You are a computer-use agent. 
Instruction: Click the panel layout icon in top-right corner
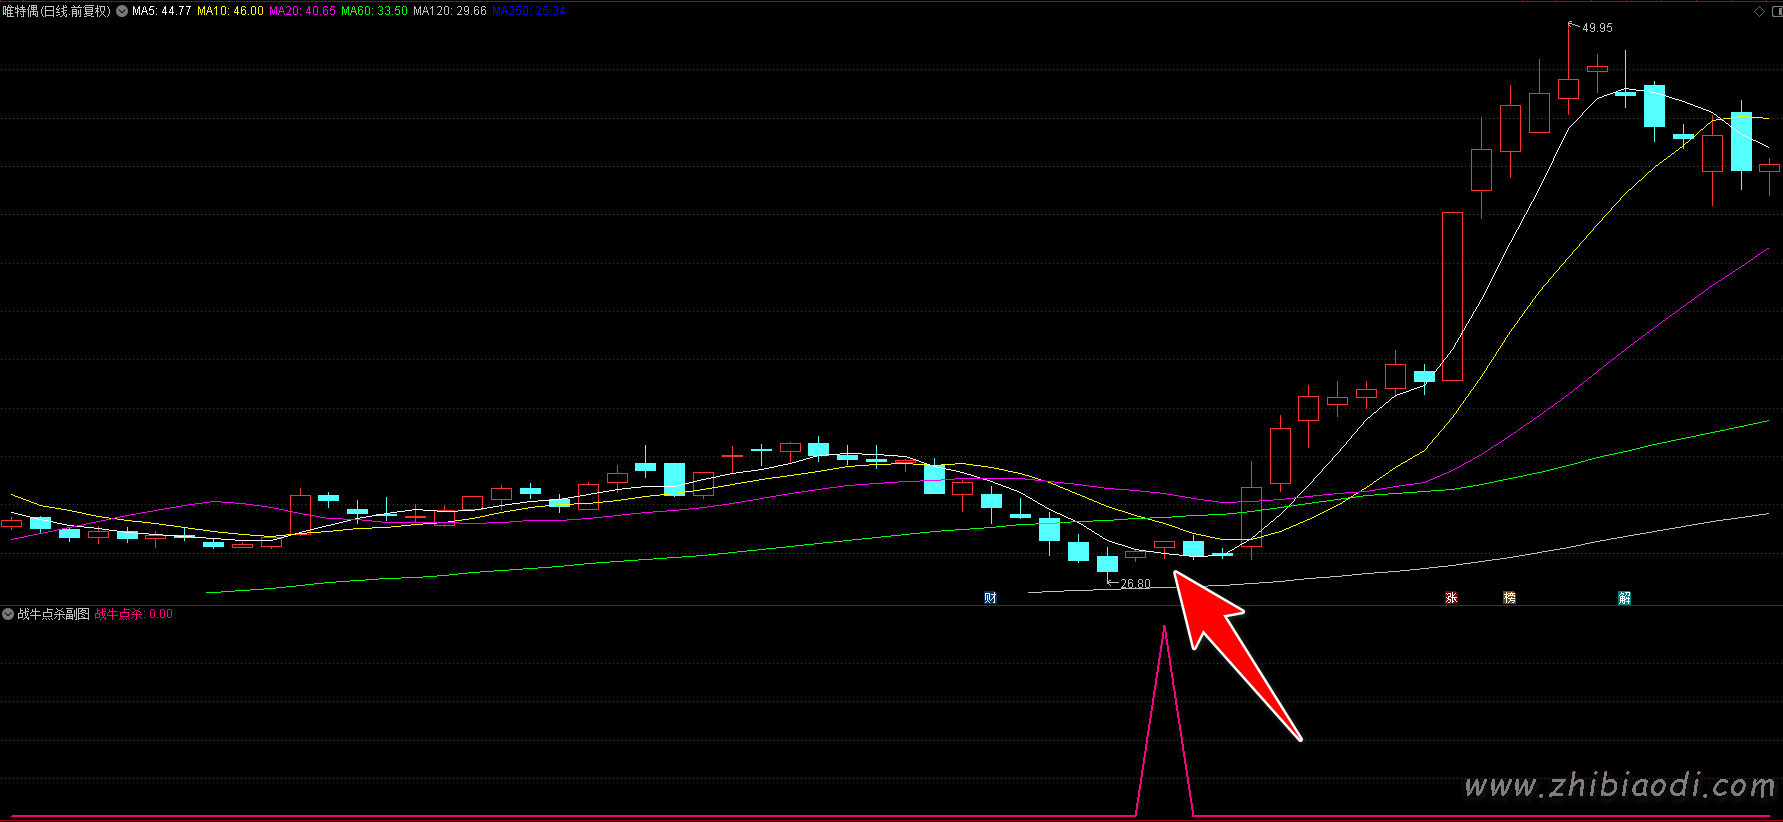click(x=1775, y=11)
